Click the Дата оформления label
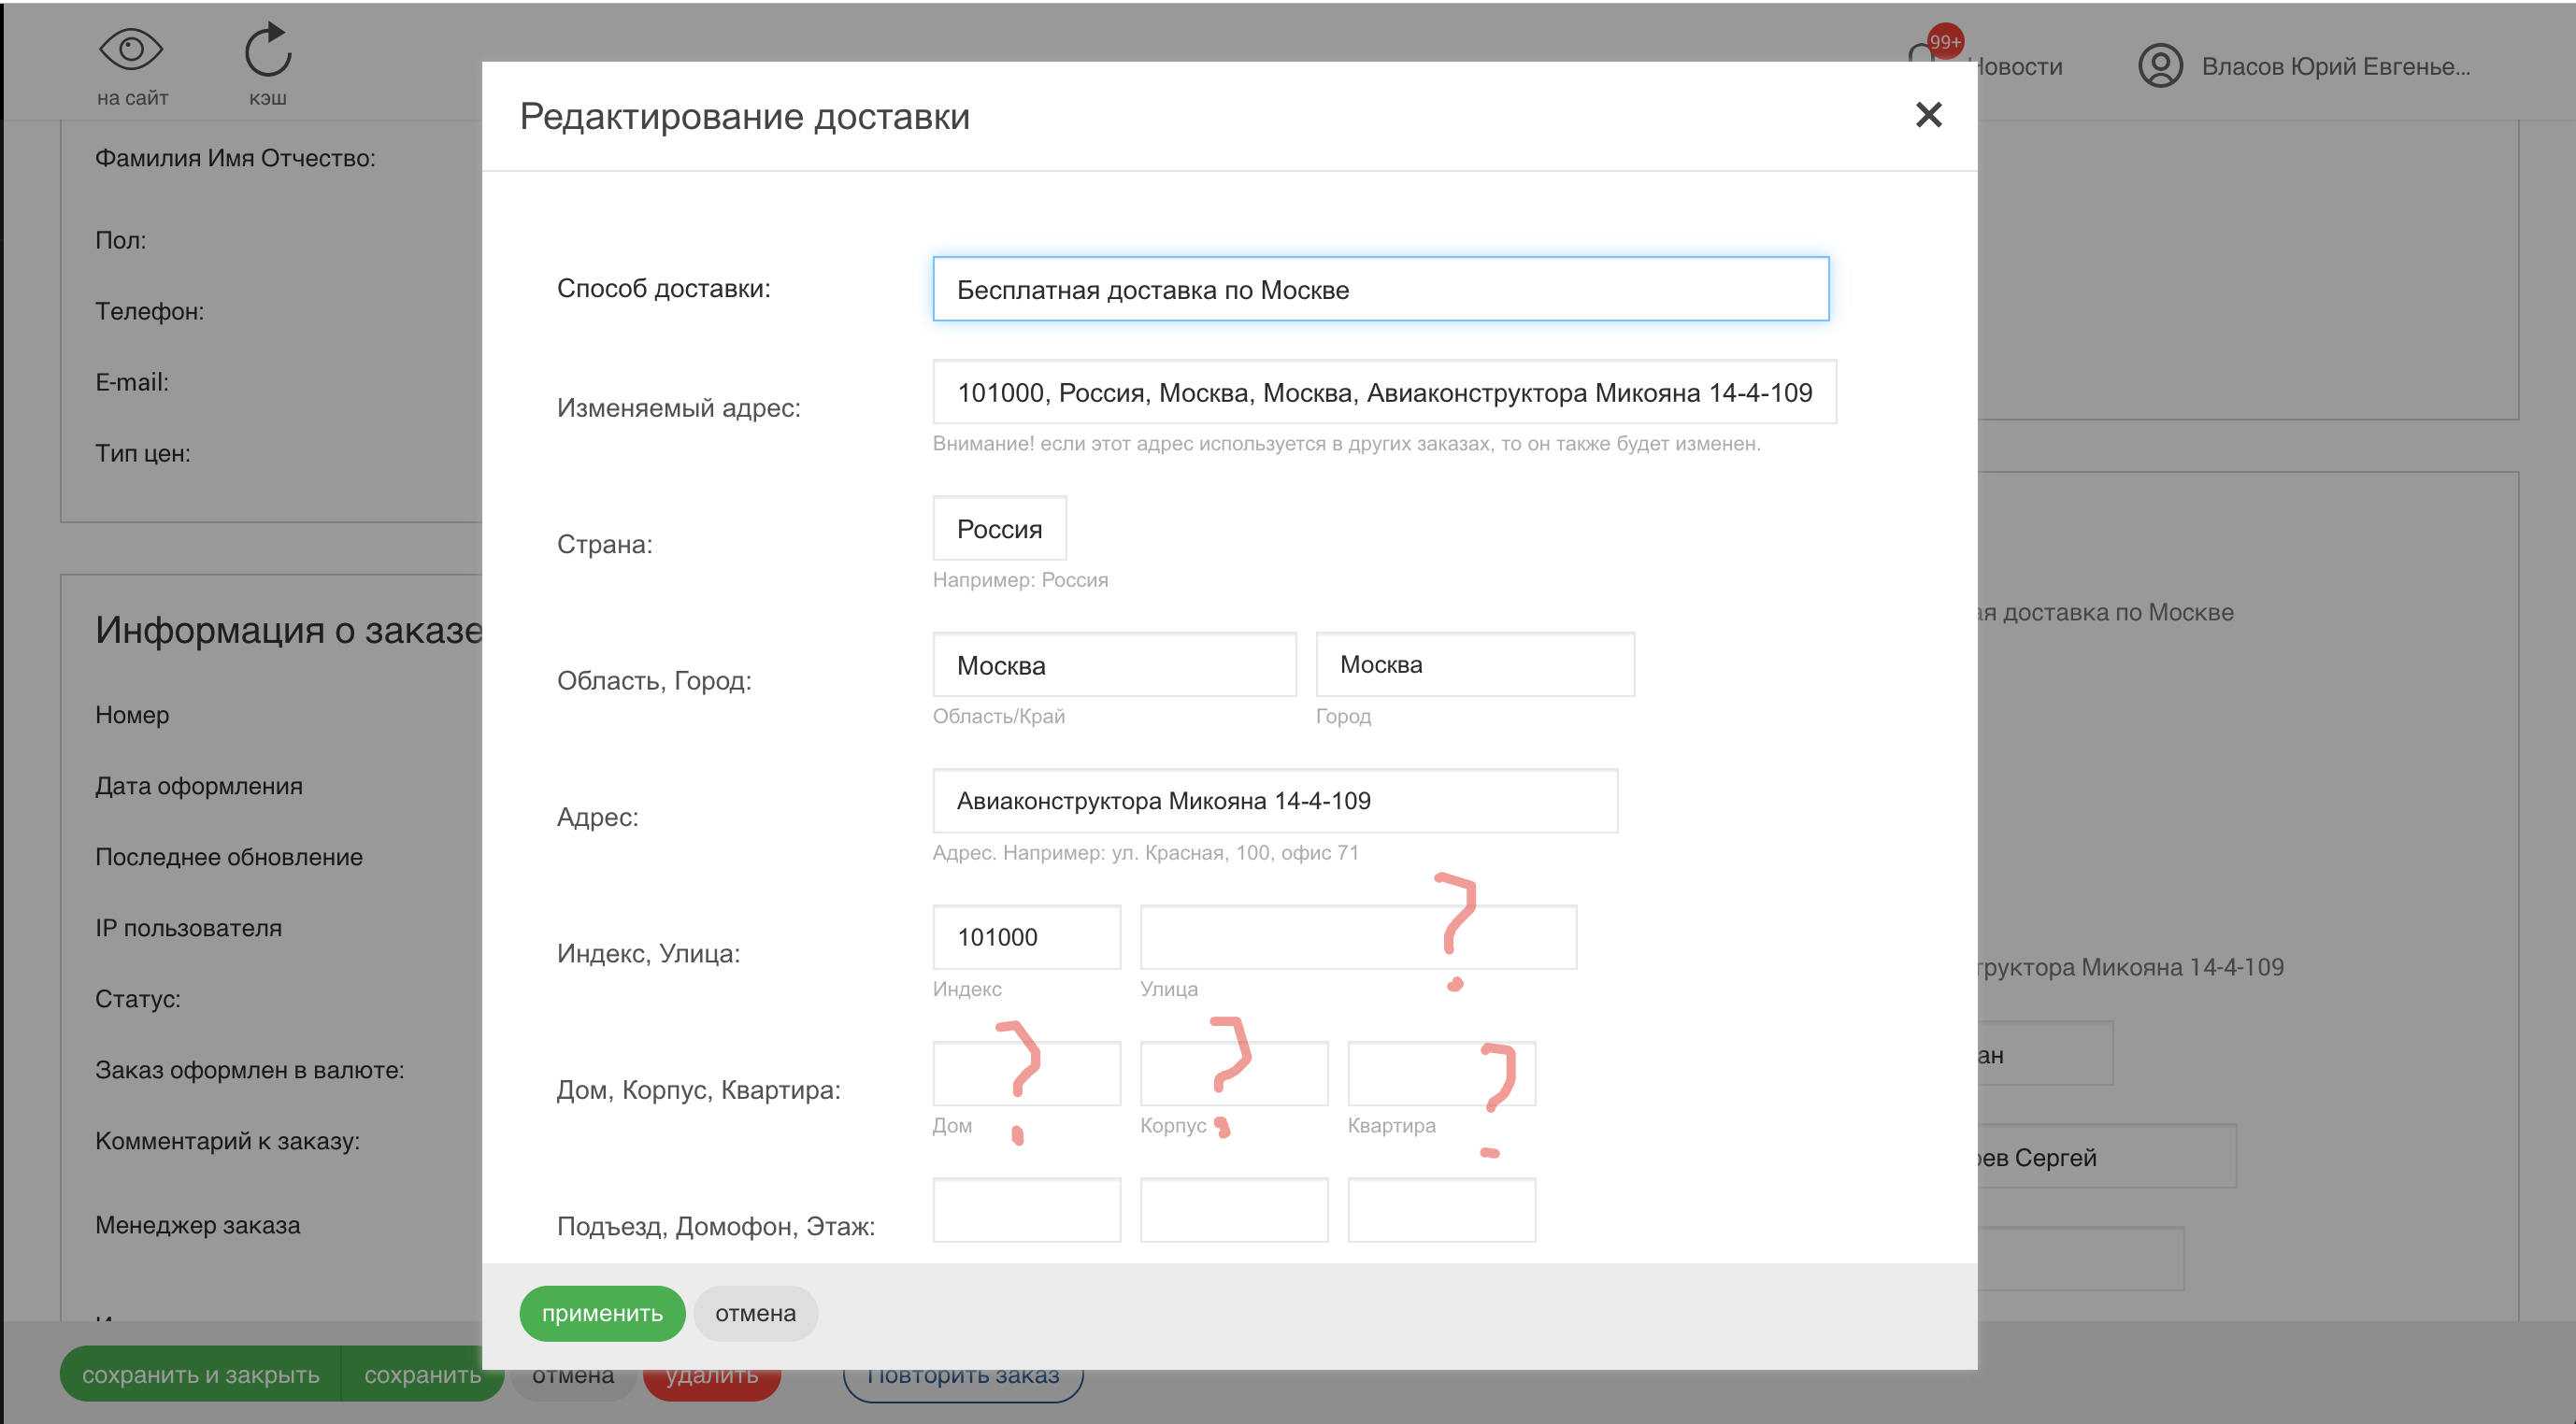This screenshot has width=2576, height=1424. [x=199, y=786]
